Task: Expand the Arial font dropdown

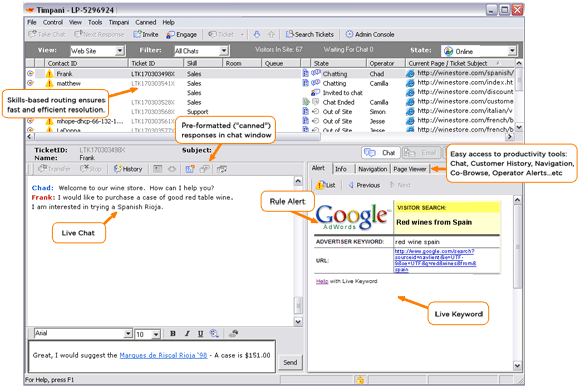Action: point(128,333)
